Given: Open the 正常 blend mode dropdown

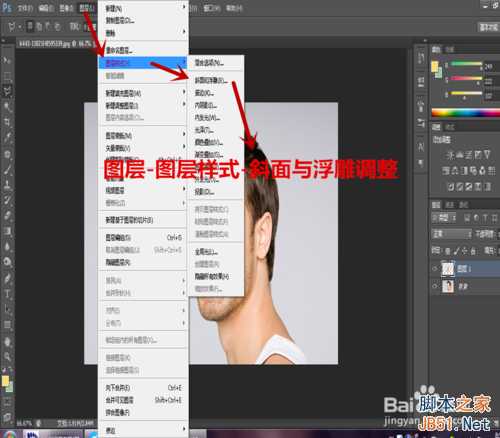Looking at the screenshot, I should click(452, 234).
